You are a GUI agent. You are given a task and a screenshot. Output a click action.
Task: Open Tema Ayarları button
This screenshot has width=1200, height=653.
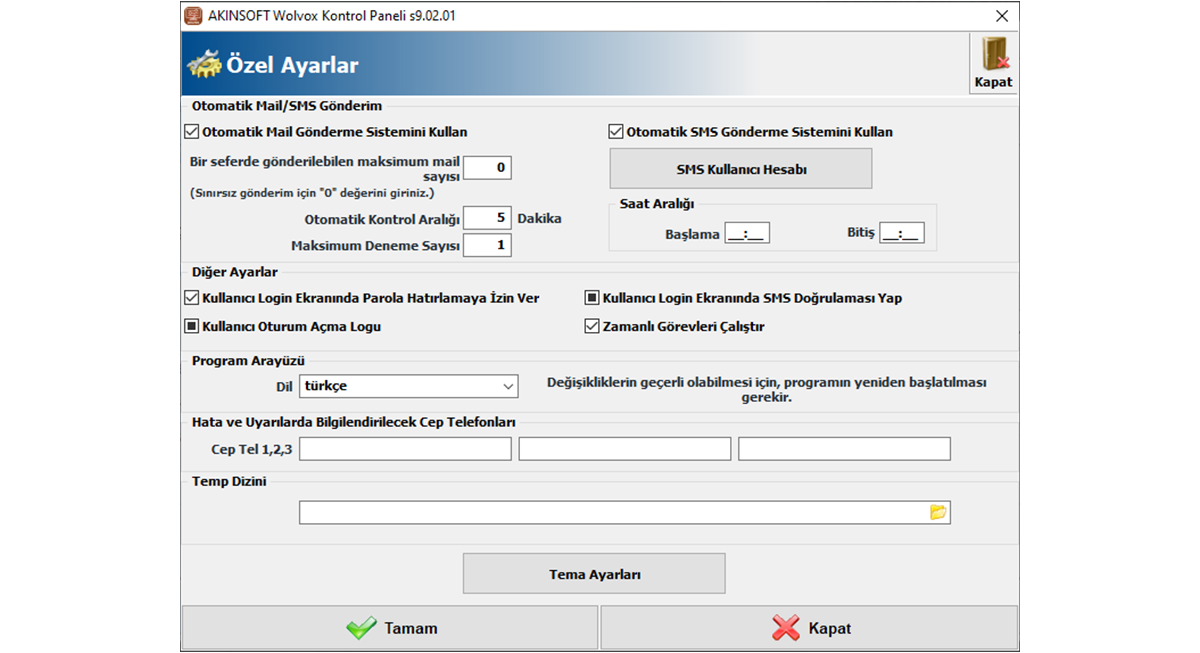(x=594, y=575)
